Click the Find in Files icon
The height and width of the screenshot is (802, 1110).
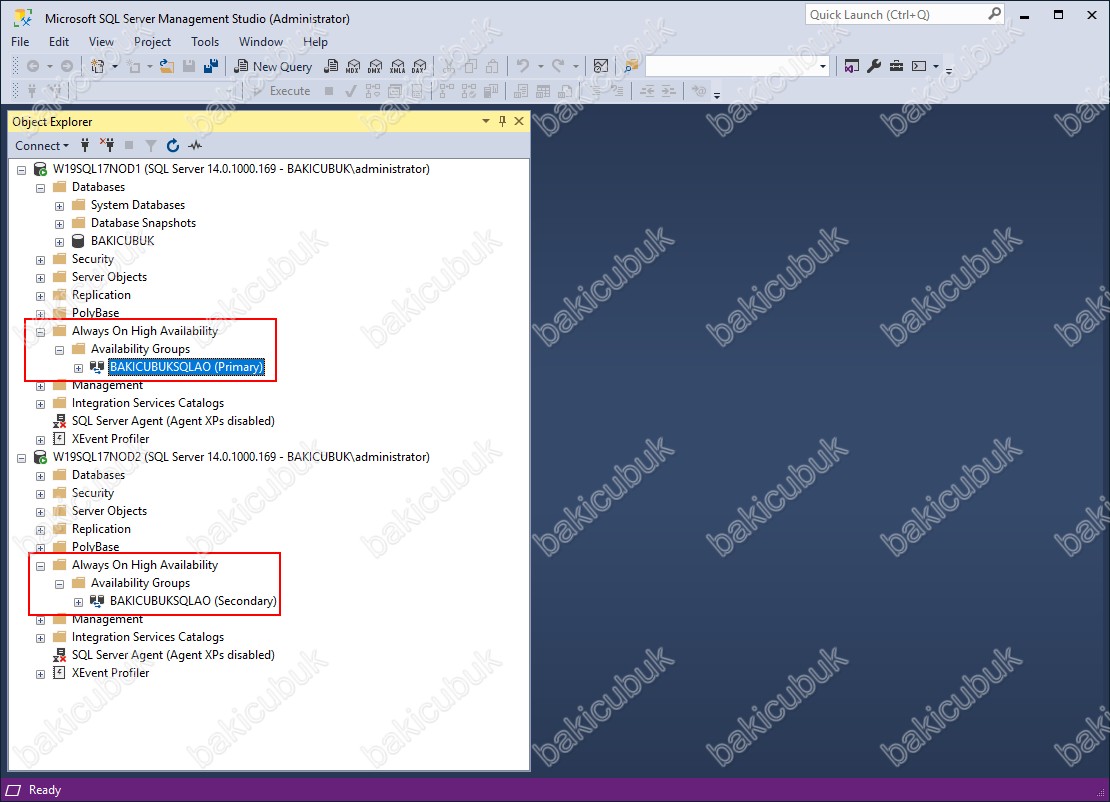pyautogui.click(x=631, y=67)
